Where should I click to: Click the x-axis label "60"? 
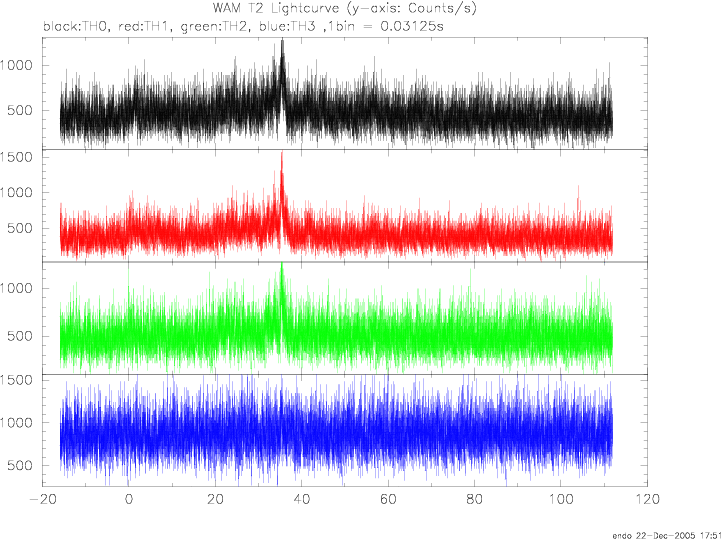click(x=388, y=499)
